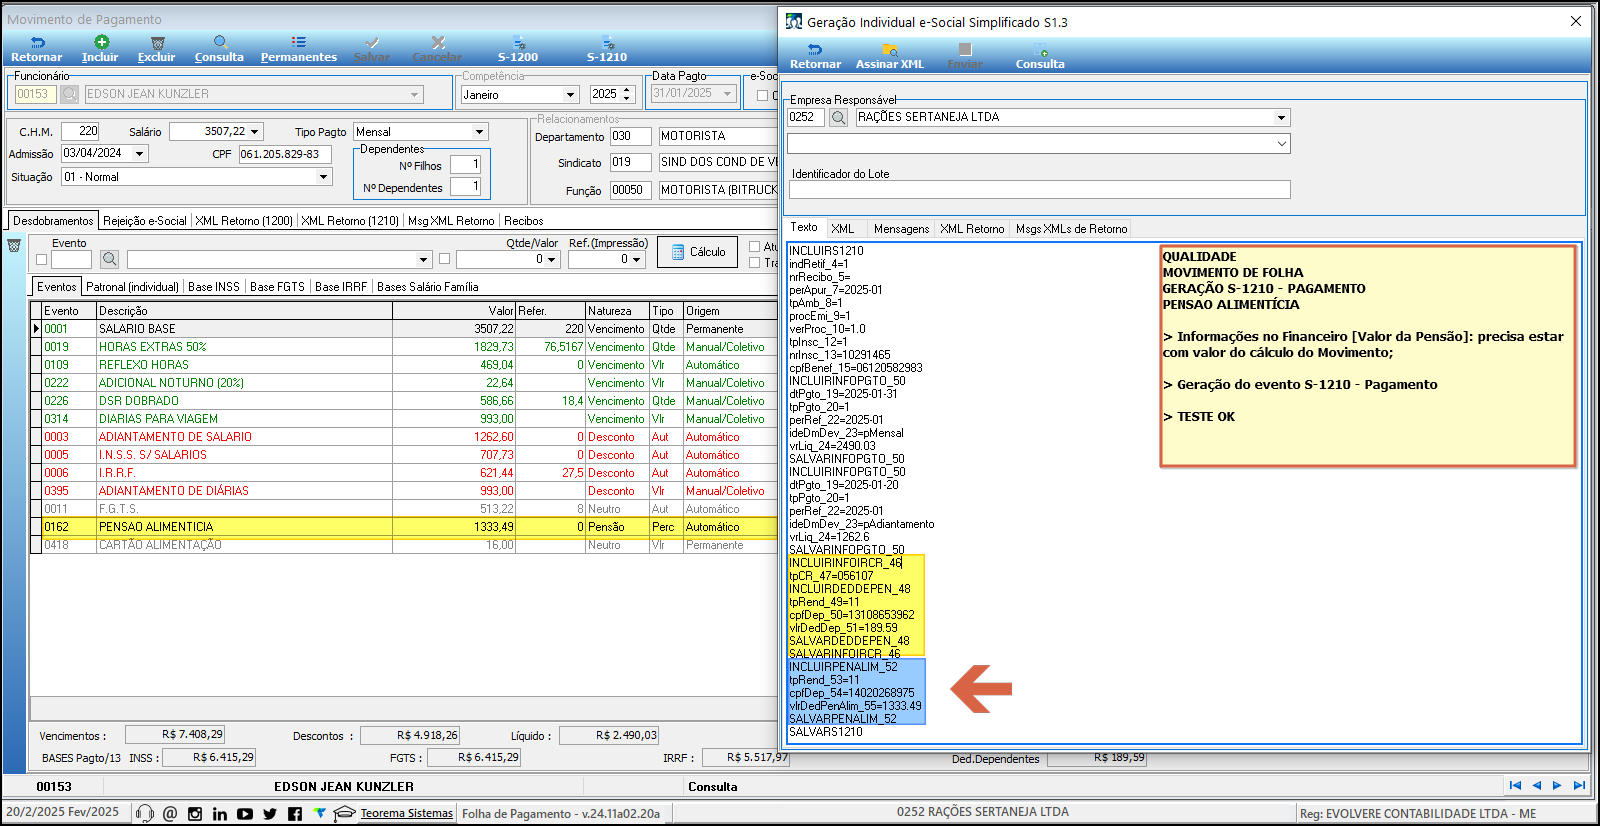Viewport: 1600px width, 826px height.
Task: Click the @ email icon in status bar
Action: 170,814
